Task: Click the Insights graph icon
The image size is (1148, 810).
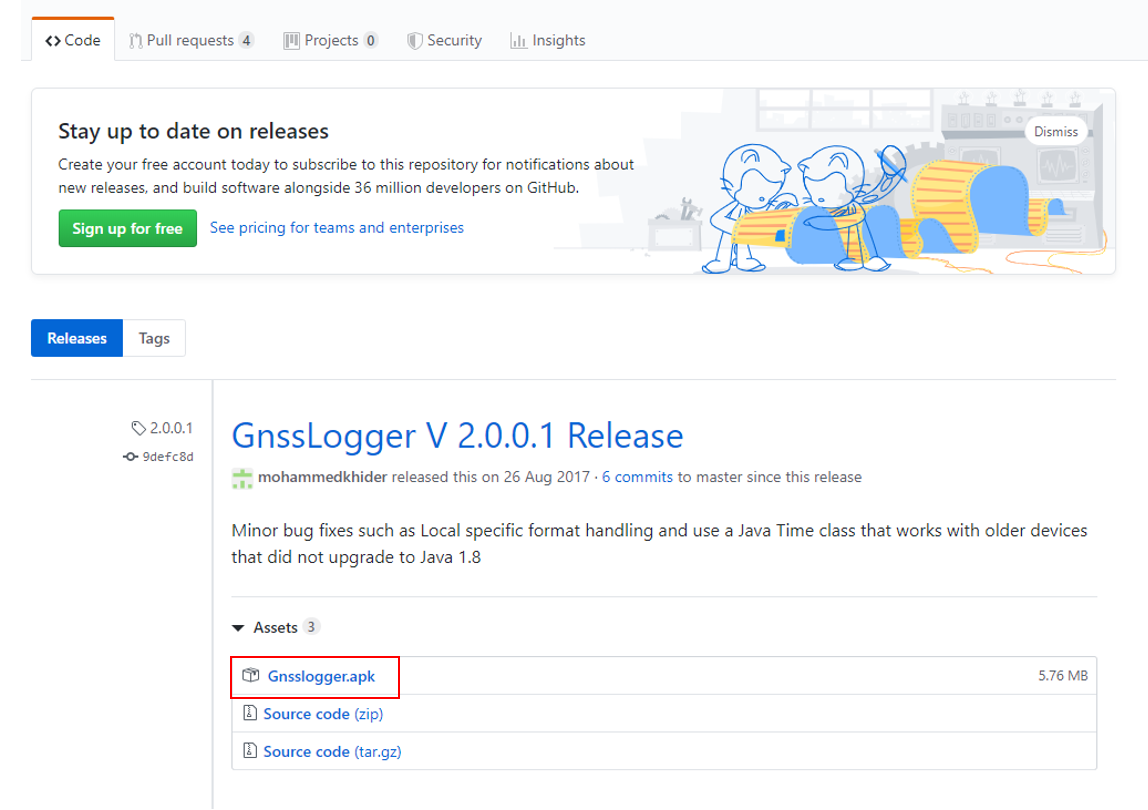Action: pyautogui.click(x=518, y=41)
